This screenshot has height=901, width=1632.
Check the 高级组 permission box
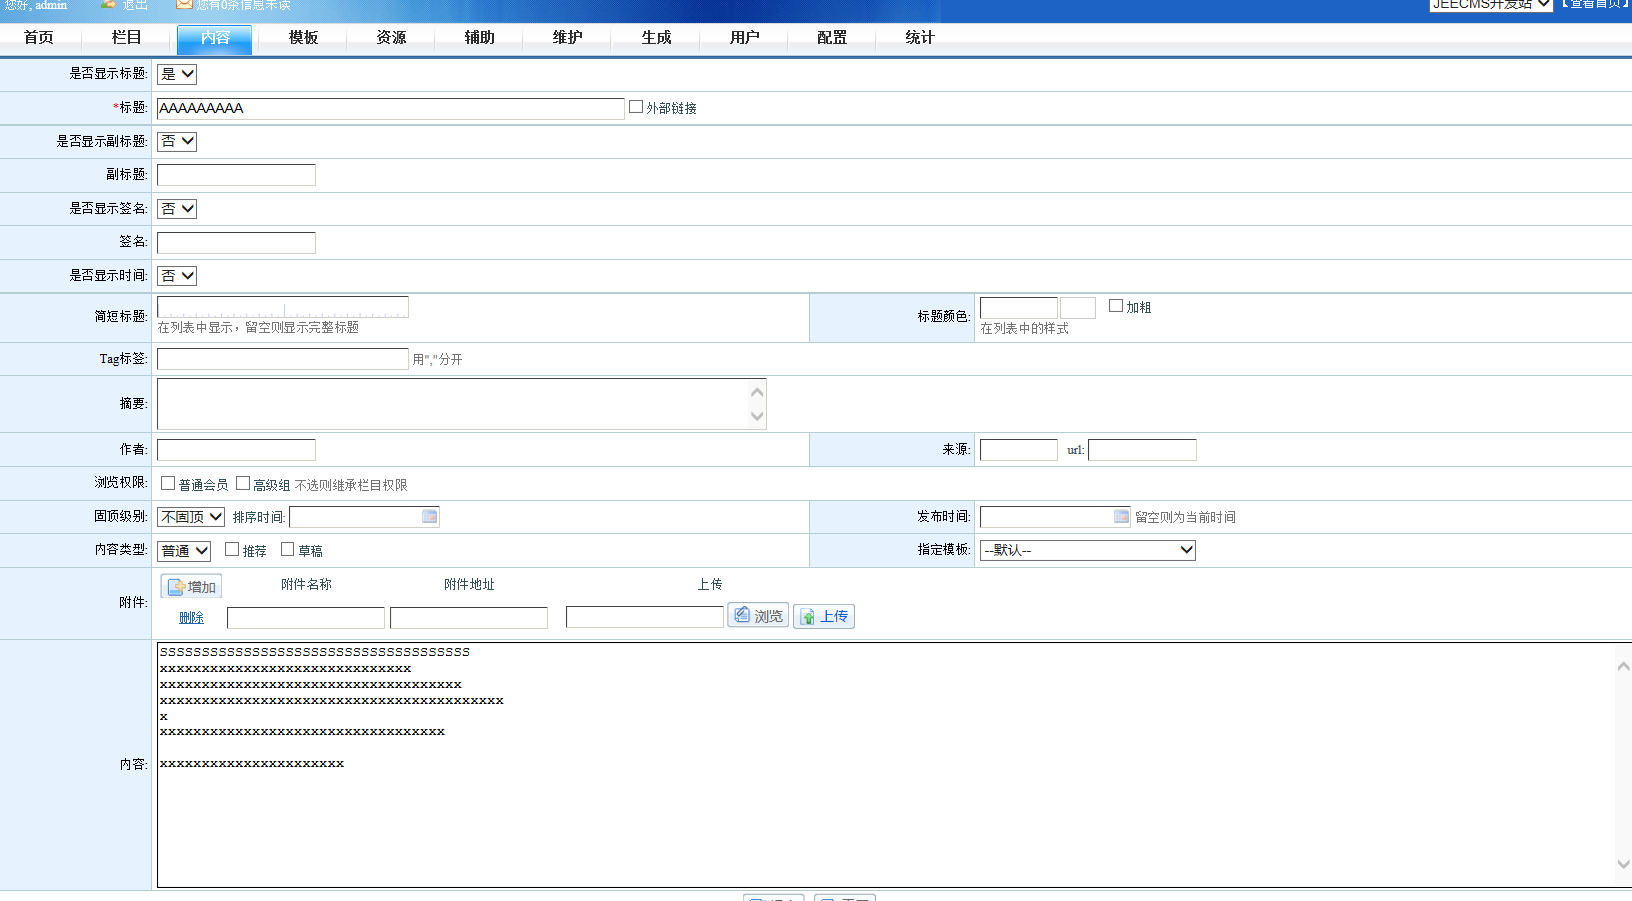pos(243,484)
